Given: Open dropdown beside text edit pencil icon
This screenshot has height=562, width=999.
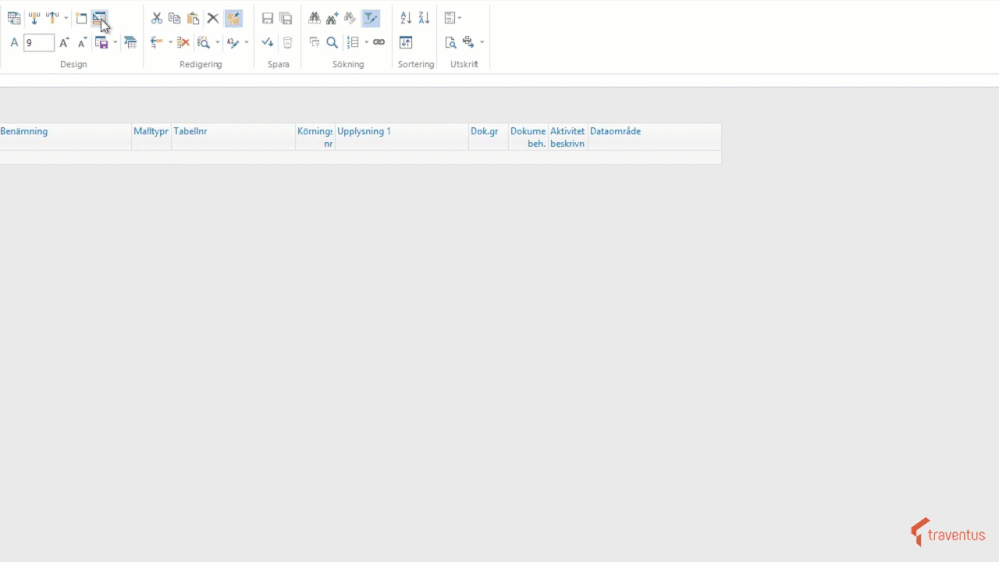Looking at the screenshot, I should 247,43.
